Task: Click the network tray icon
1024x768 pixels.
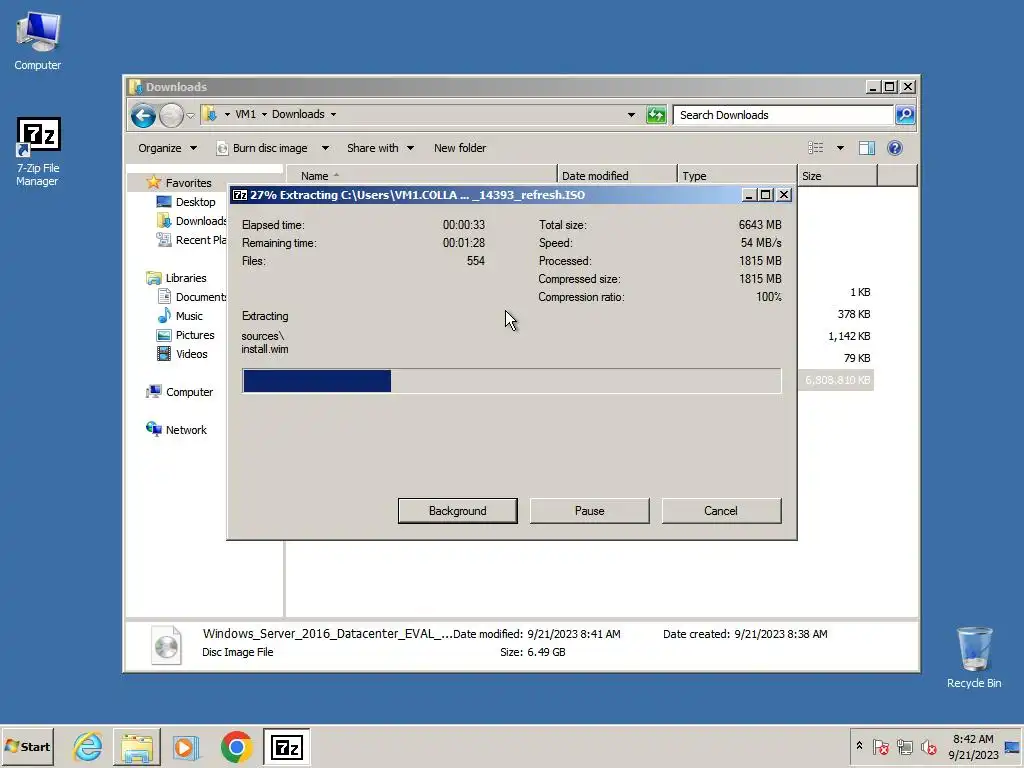Action: 904,747
